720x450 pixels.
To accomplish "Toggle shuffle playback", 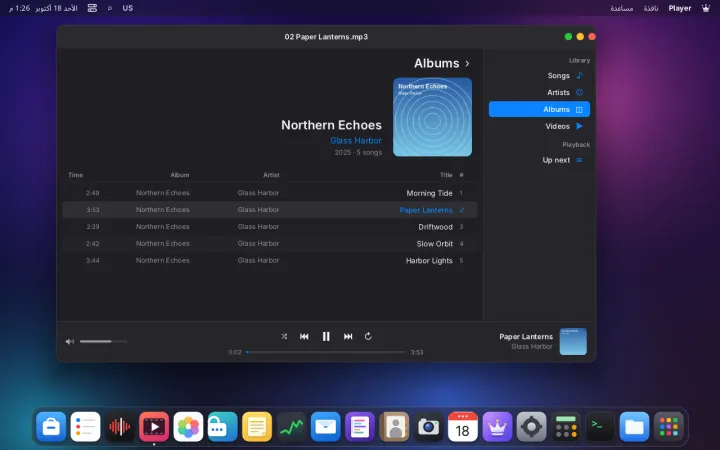I will (x=284, y=336).
